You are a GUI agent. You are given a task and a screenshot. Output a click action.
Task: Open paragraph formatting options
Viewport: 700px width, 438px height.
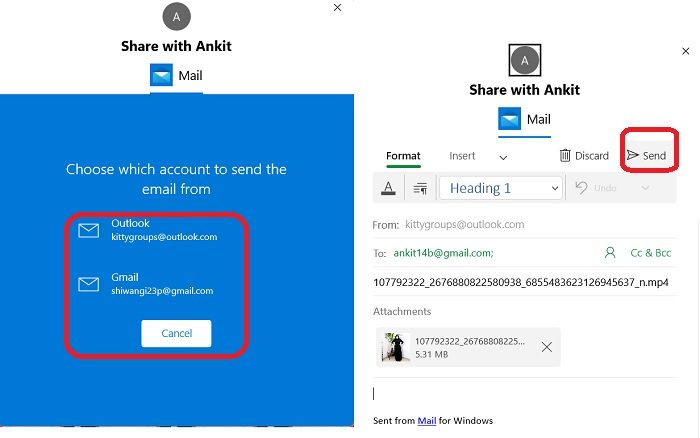420,188
